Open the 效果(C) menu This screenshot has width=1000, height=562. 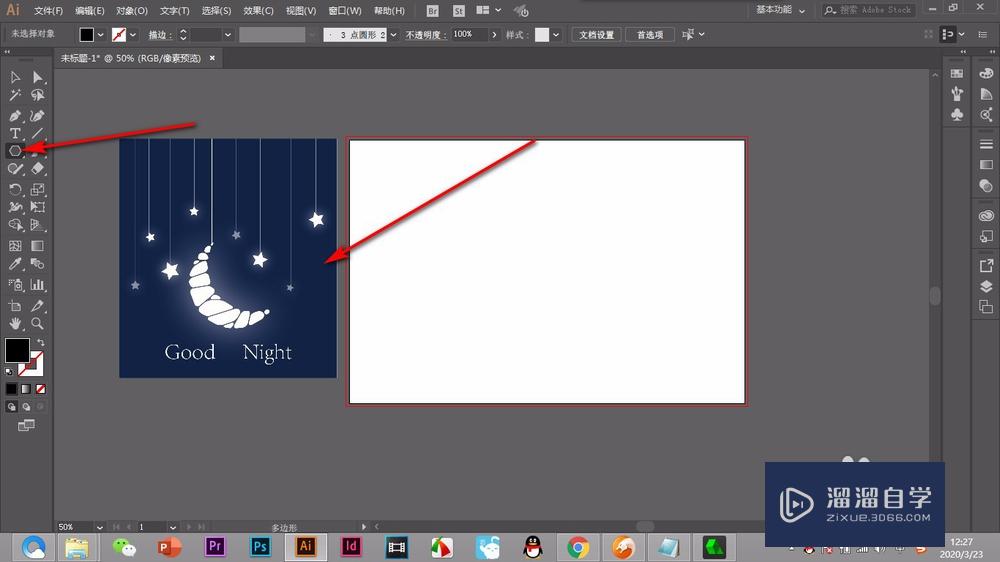[x=258, y=11]
